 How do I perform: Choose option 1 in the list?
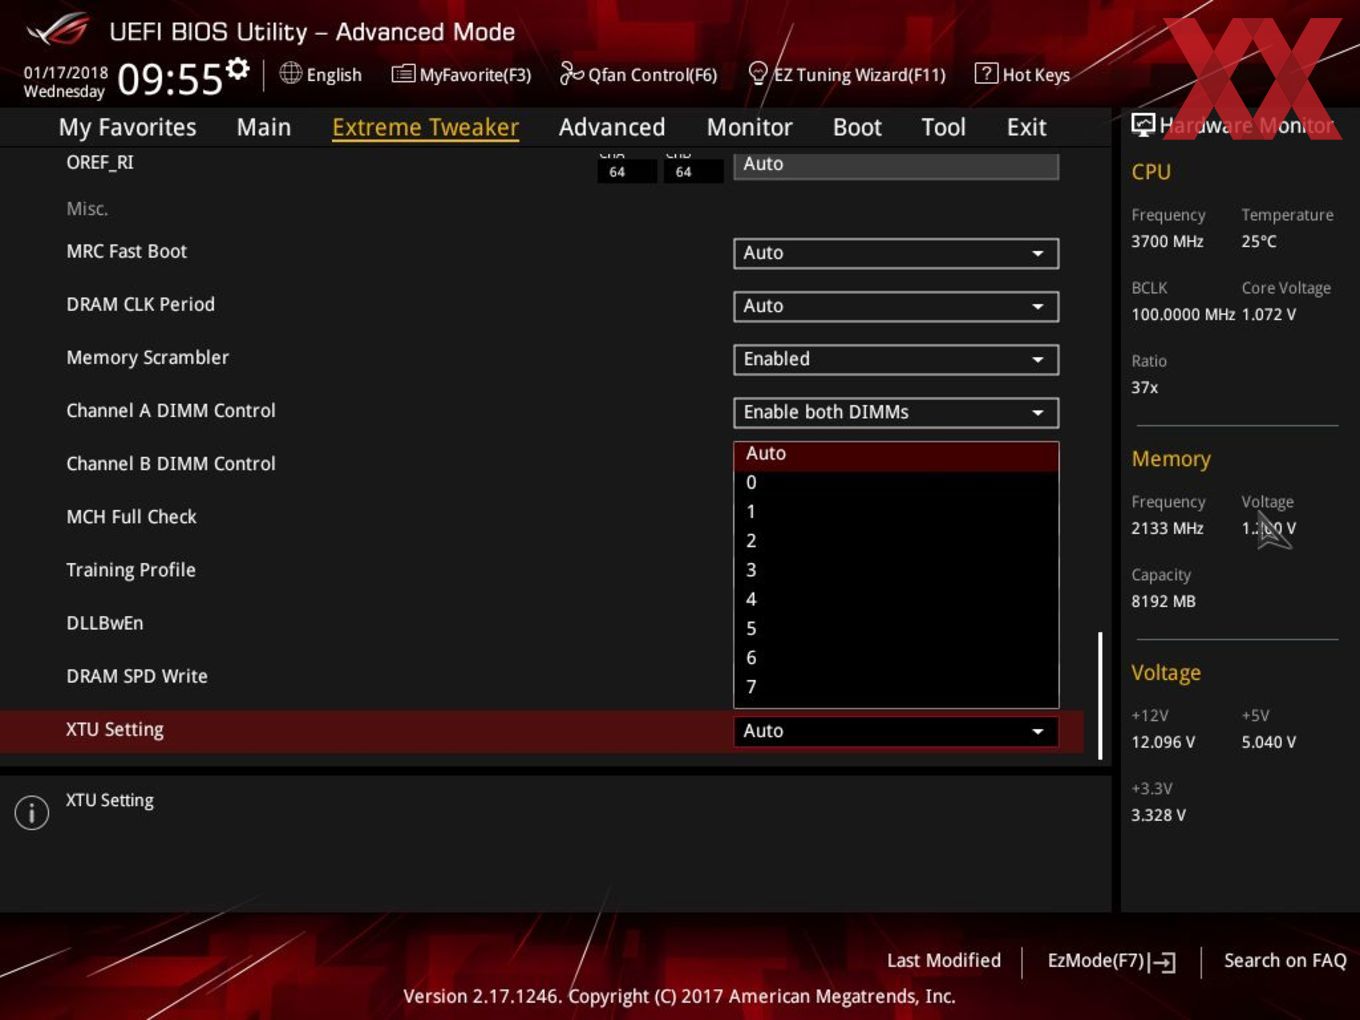[x=896, y=512]
